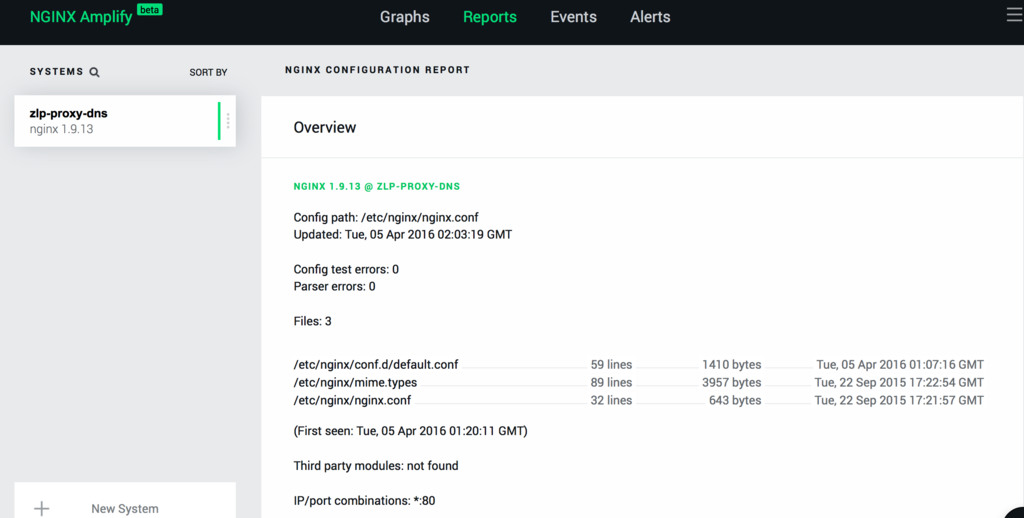This screenshot has height=518, width=1024.
Task: Click the SYSTEMS sidebar label
Action: click(x=56, y=72)
